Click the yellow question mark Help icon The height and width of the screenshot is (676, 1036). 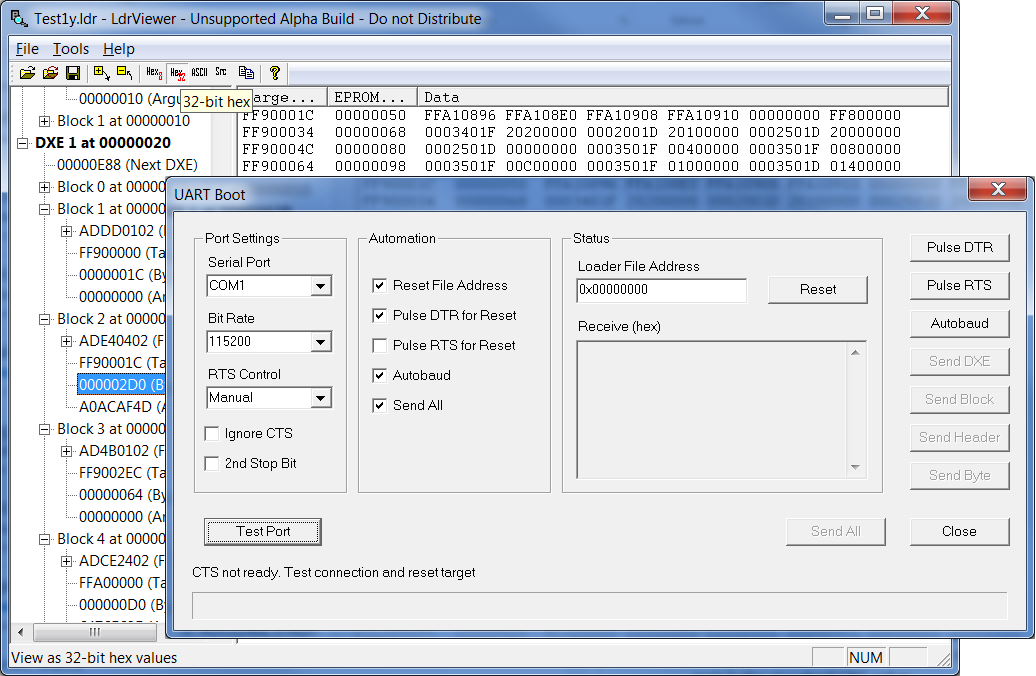click(275, 73)
